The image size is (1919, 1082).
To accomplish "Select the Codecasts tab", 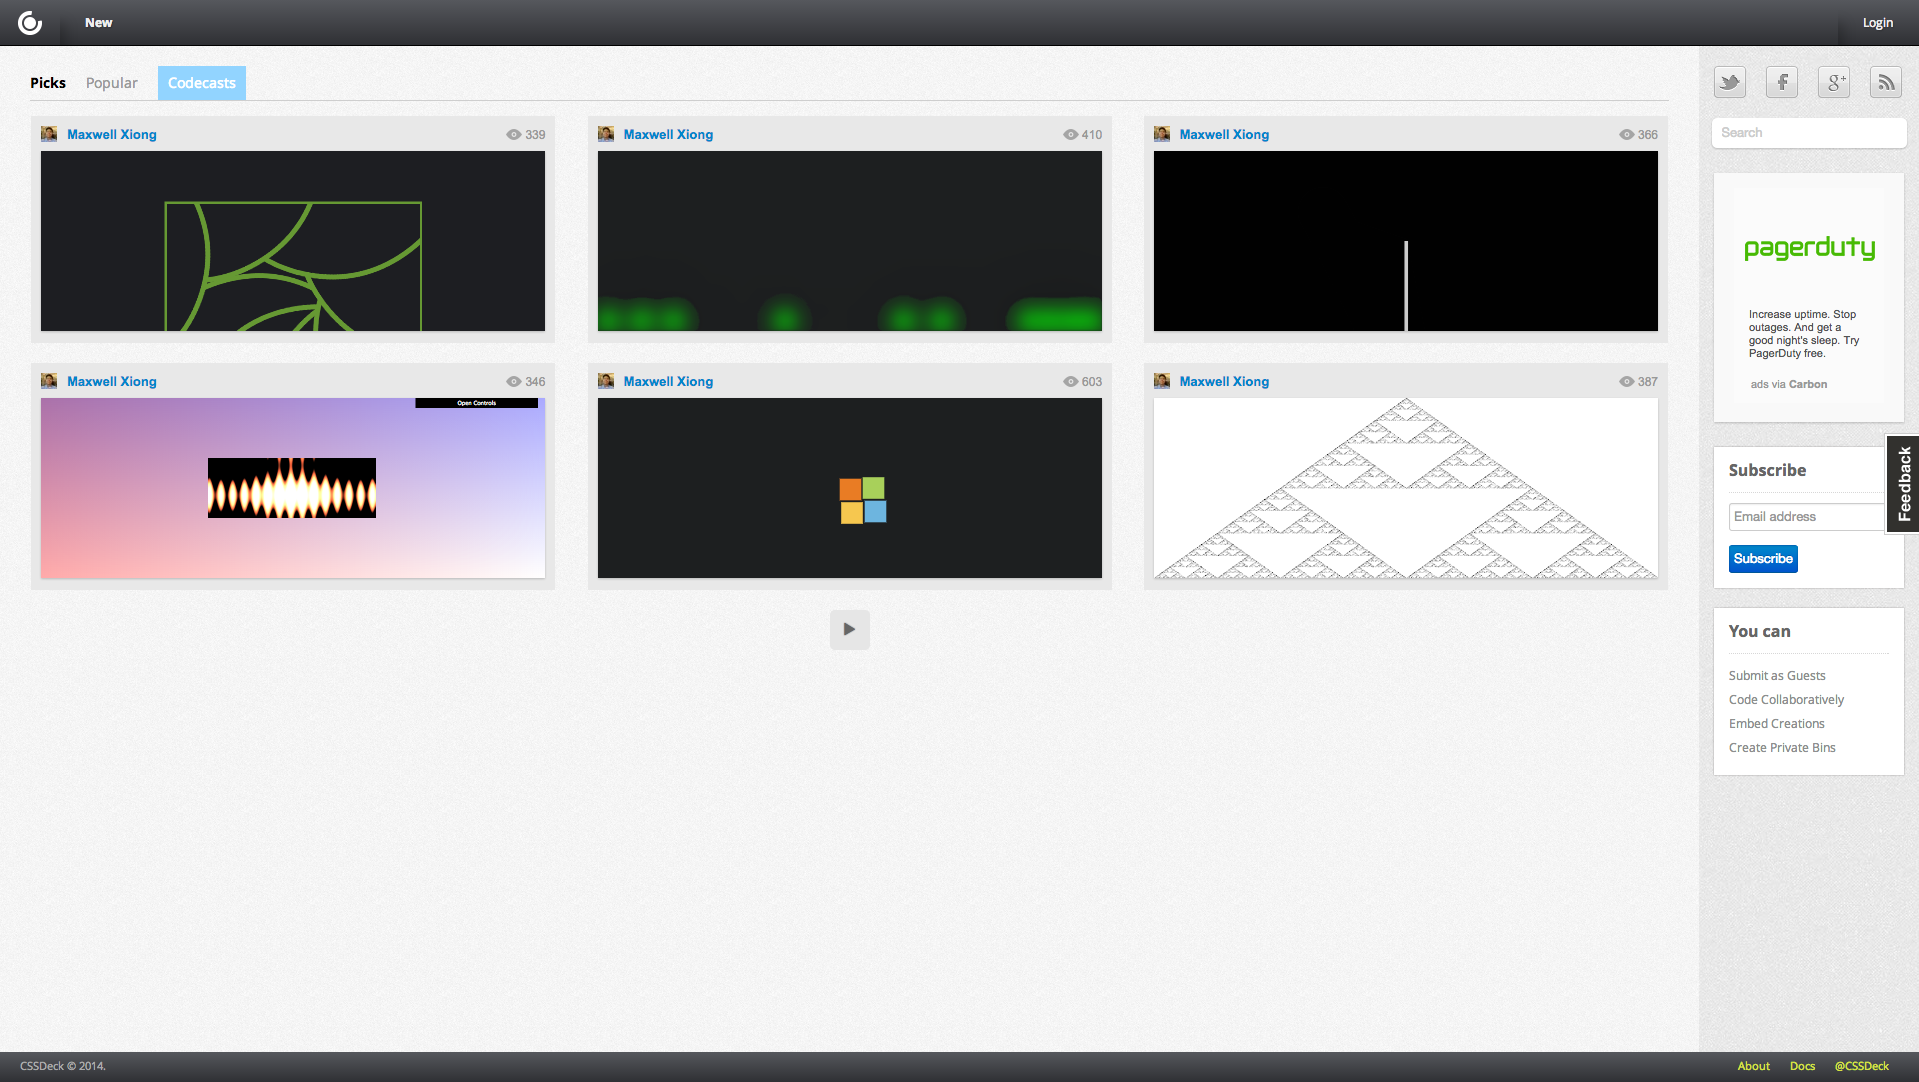I will coord(202,83).
